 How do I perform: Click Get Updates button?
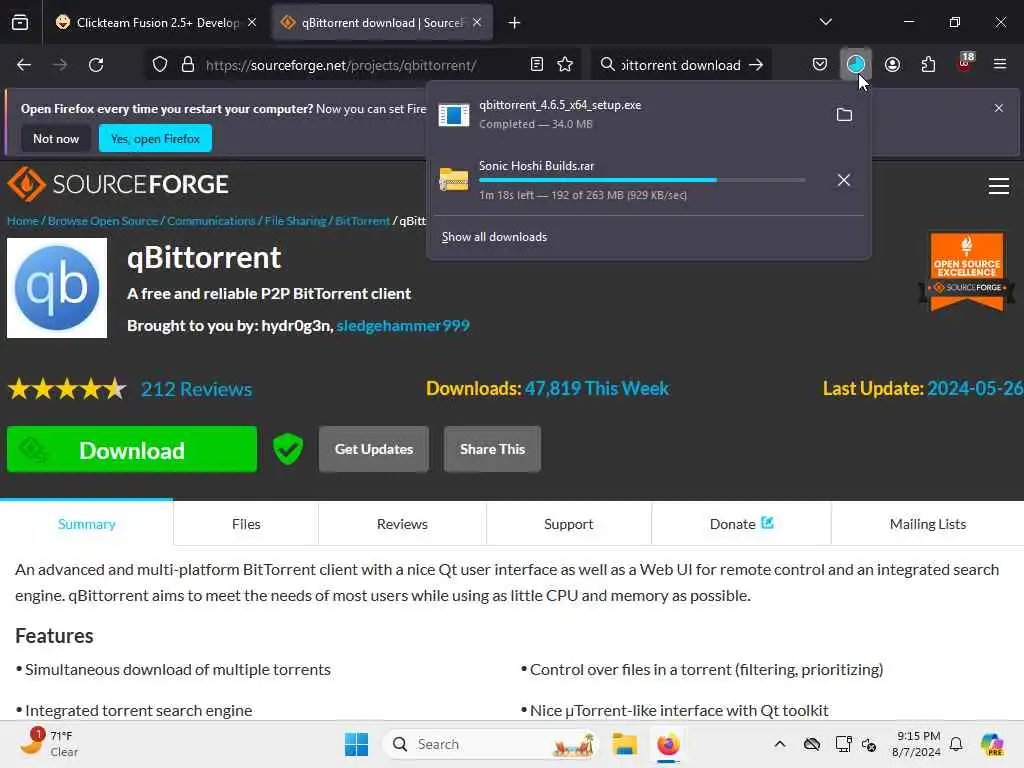coord(374,449)
